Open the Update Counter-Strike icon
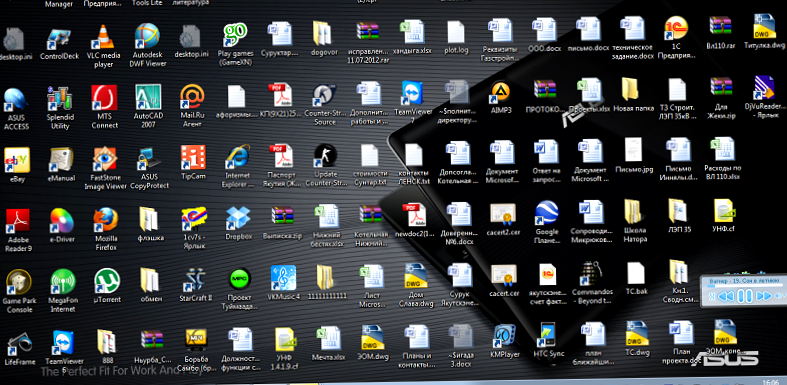Viewport: 787px width, 385px height. (325, 166)
